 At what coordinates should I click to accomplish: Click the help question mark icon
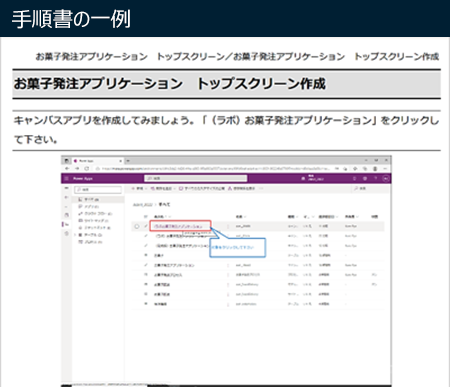click(375, 179)
